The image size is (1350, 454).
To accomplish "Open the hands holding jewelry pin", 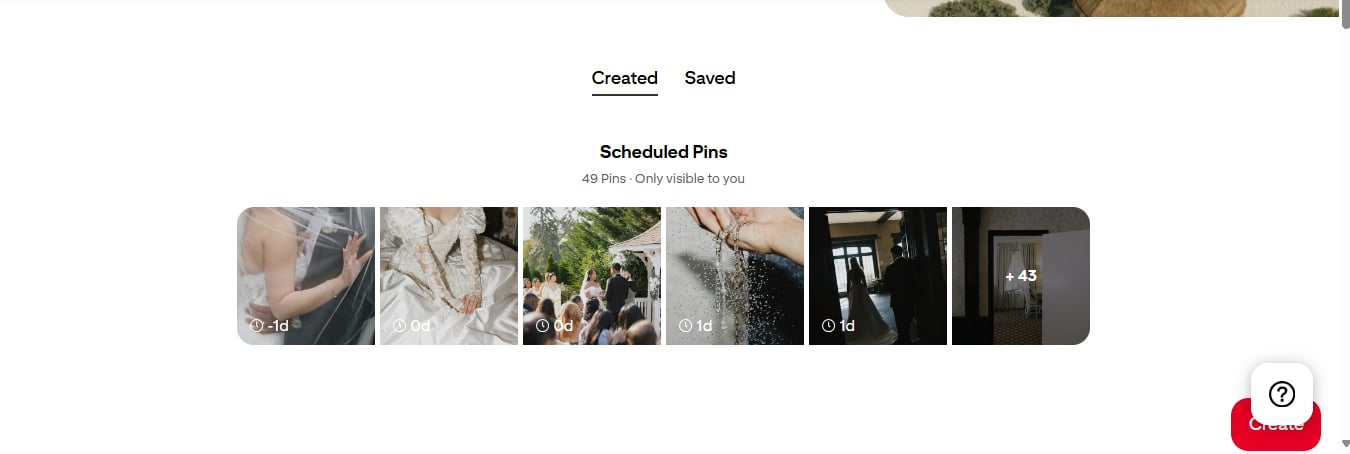I will 735,276.
